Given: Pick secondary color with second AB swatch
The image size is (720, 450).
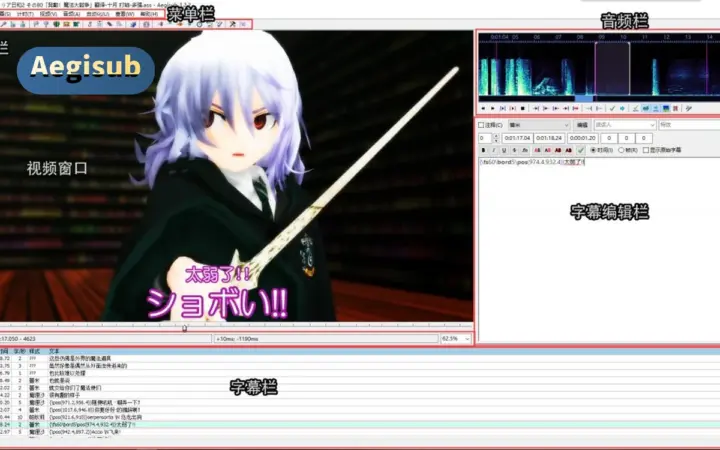Looking at the screenshot, I should pos(548,150).
